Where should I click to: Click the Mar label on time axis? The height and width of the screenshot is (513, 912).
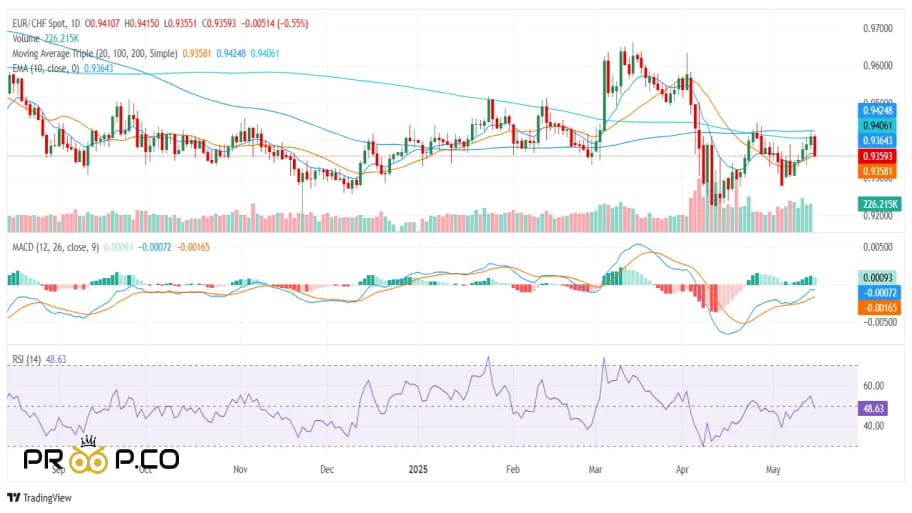click(596, 468)
